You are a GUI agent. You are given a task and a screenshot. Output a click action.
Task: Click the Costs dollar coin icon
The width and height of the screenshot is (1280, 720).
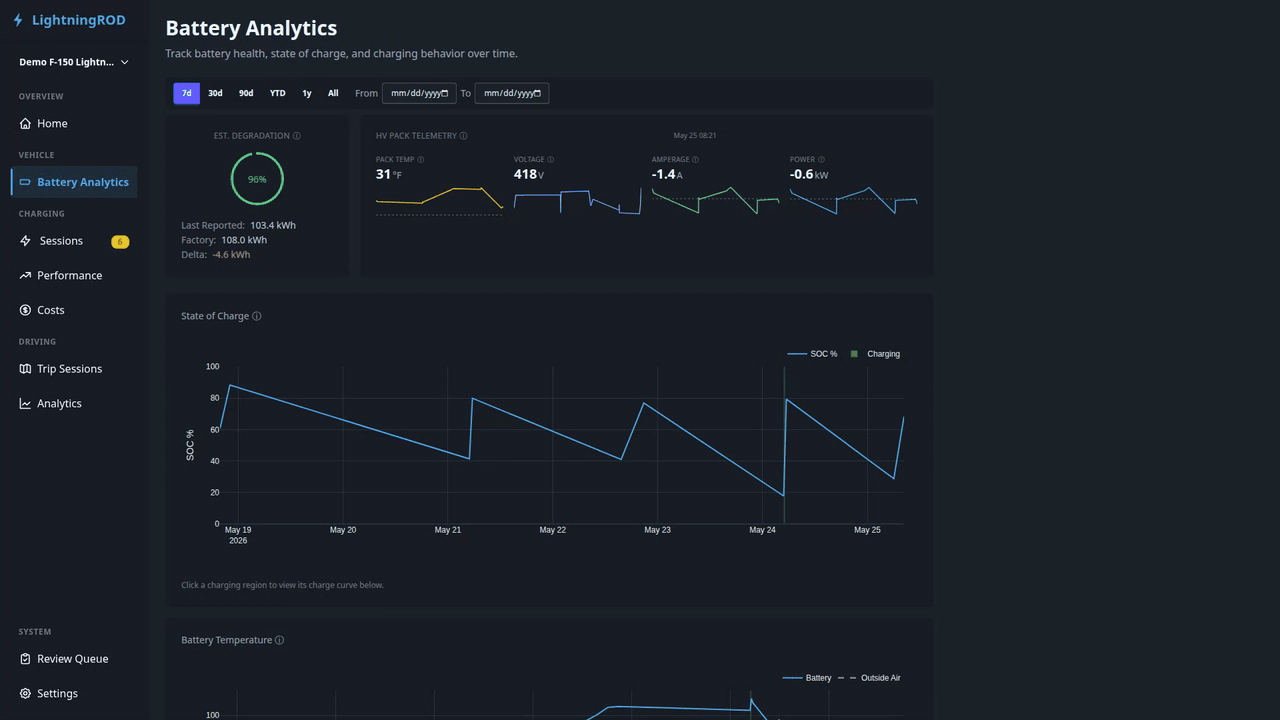pos(25,310)
